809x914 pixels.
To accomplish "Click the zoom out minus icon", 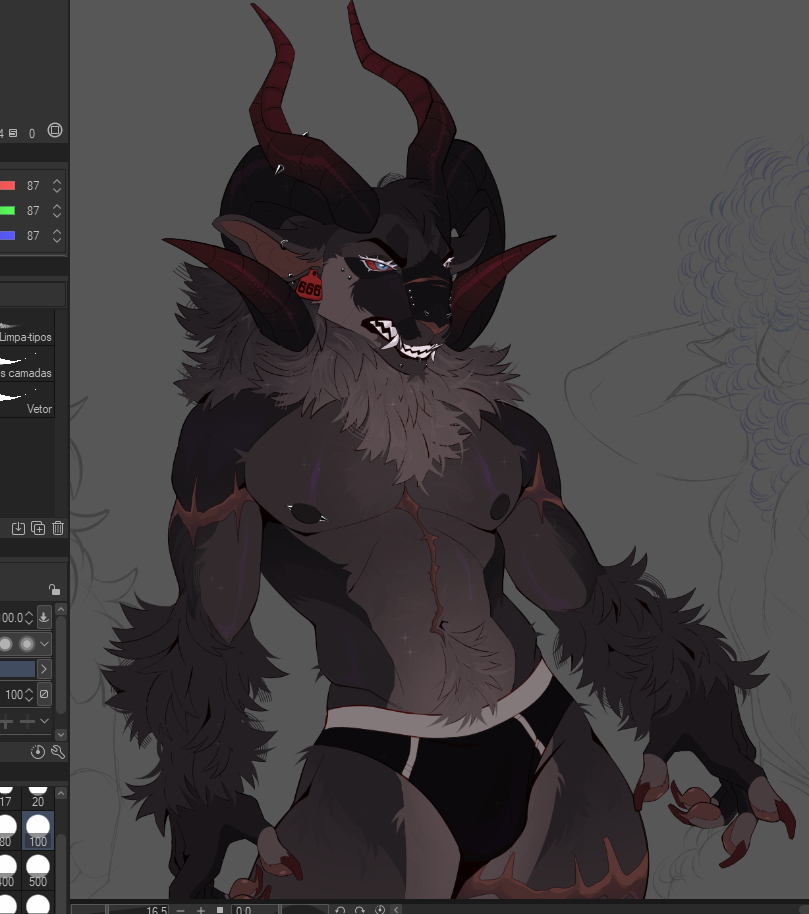I will [180, 910].
